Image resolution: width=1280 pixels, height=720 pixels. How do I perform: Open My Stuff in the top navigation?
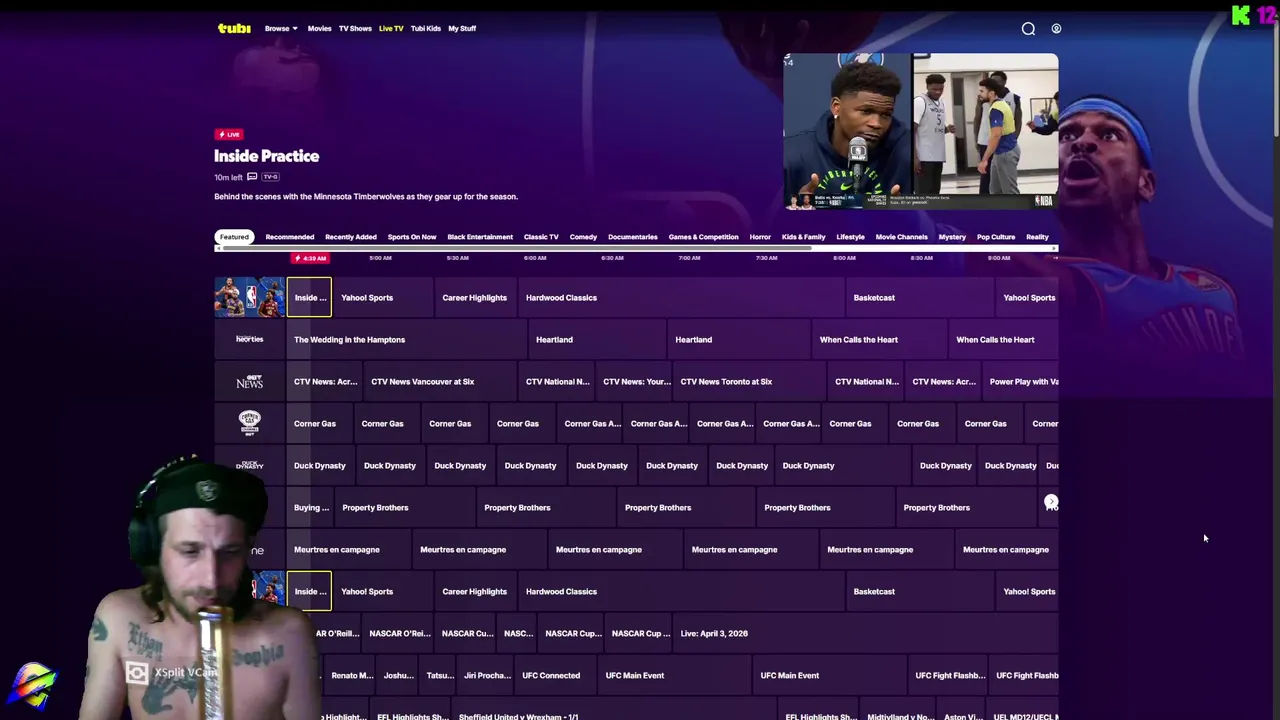462,28
